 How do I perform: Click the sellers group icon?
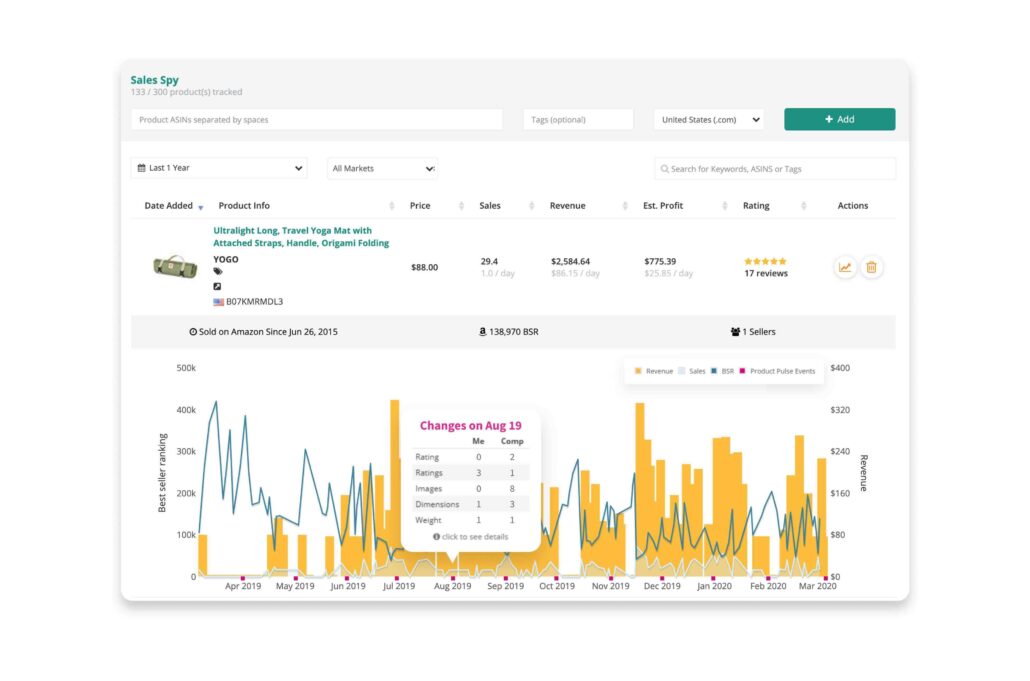(736, 332)
